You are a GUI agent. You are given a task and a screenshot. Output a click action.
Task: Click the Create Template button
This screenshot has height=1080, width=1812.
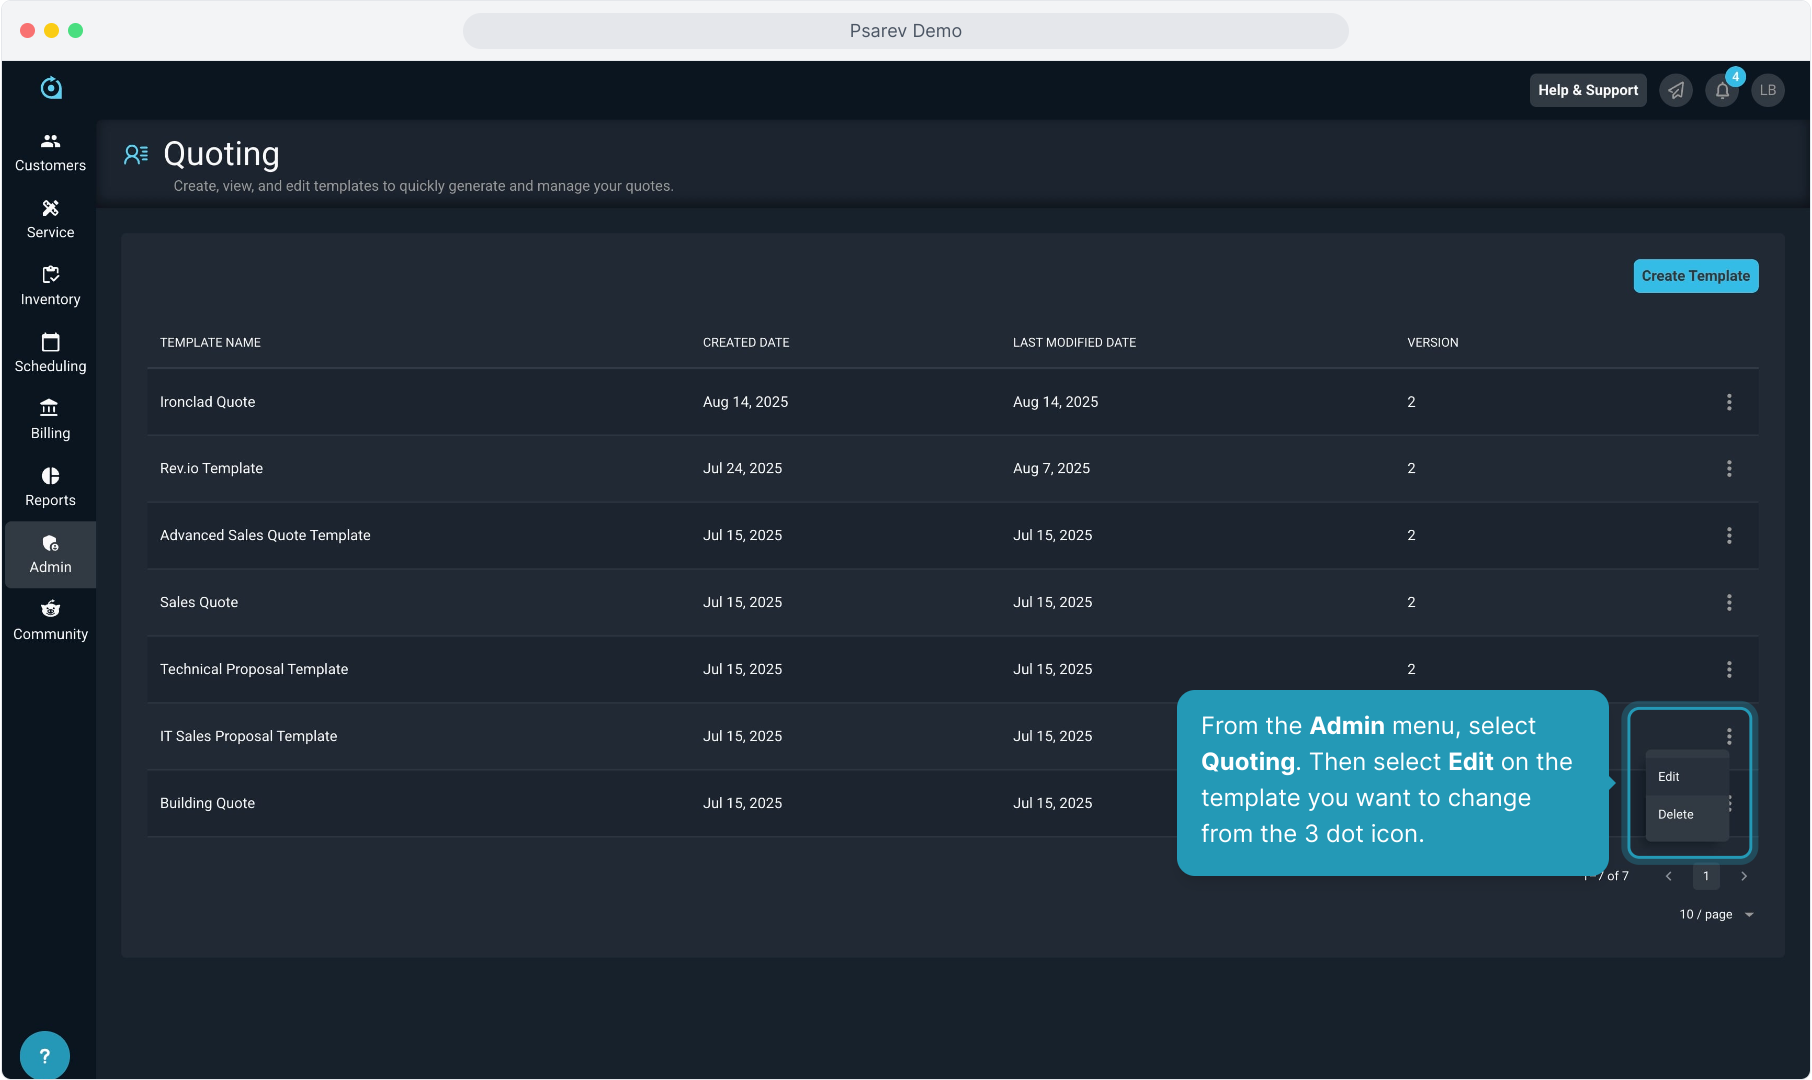pos(1695,276)
